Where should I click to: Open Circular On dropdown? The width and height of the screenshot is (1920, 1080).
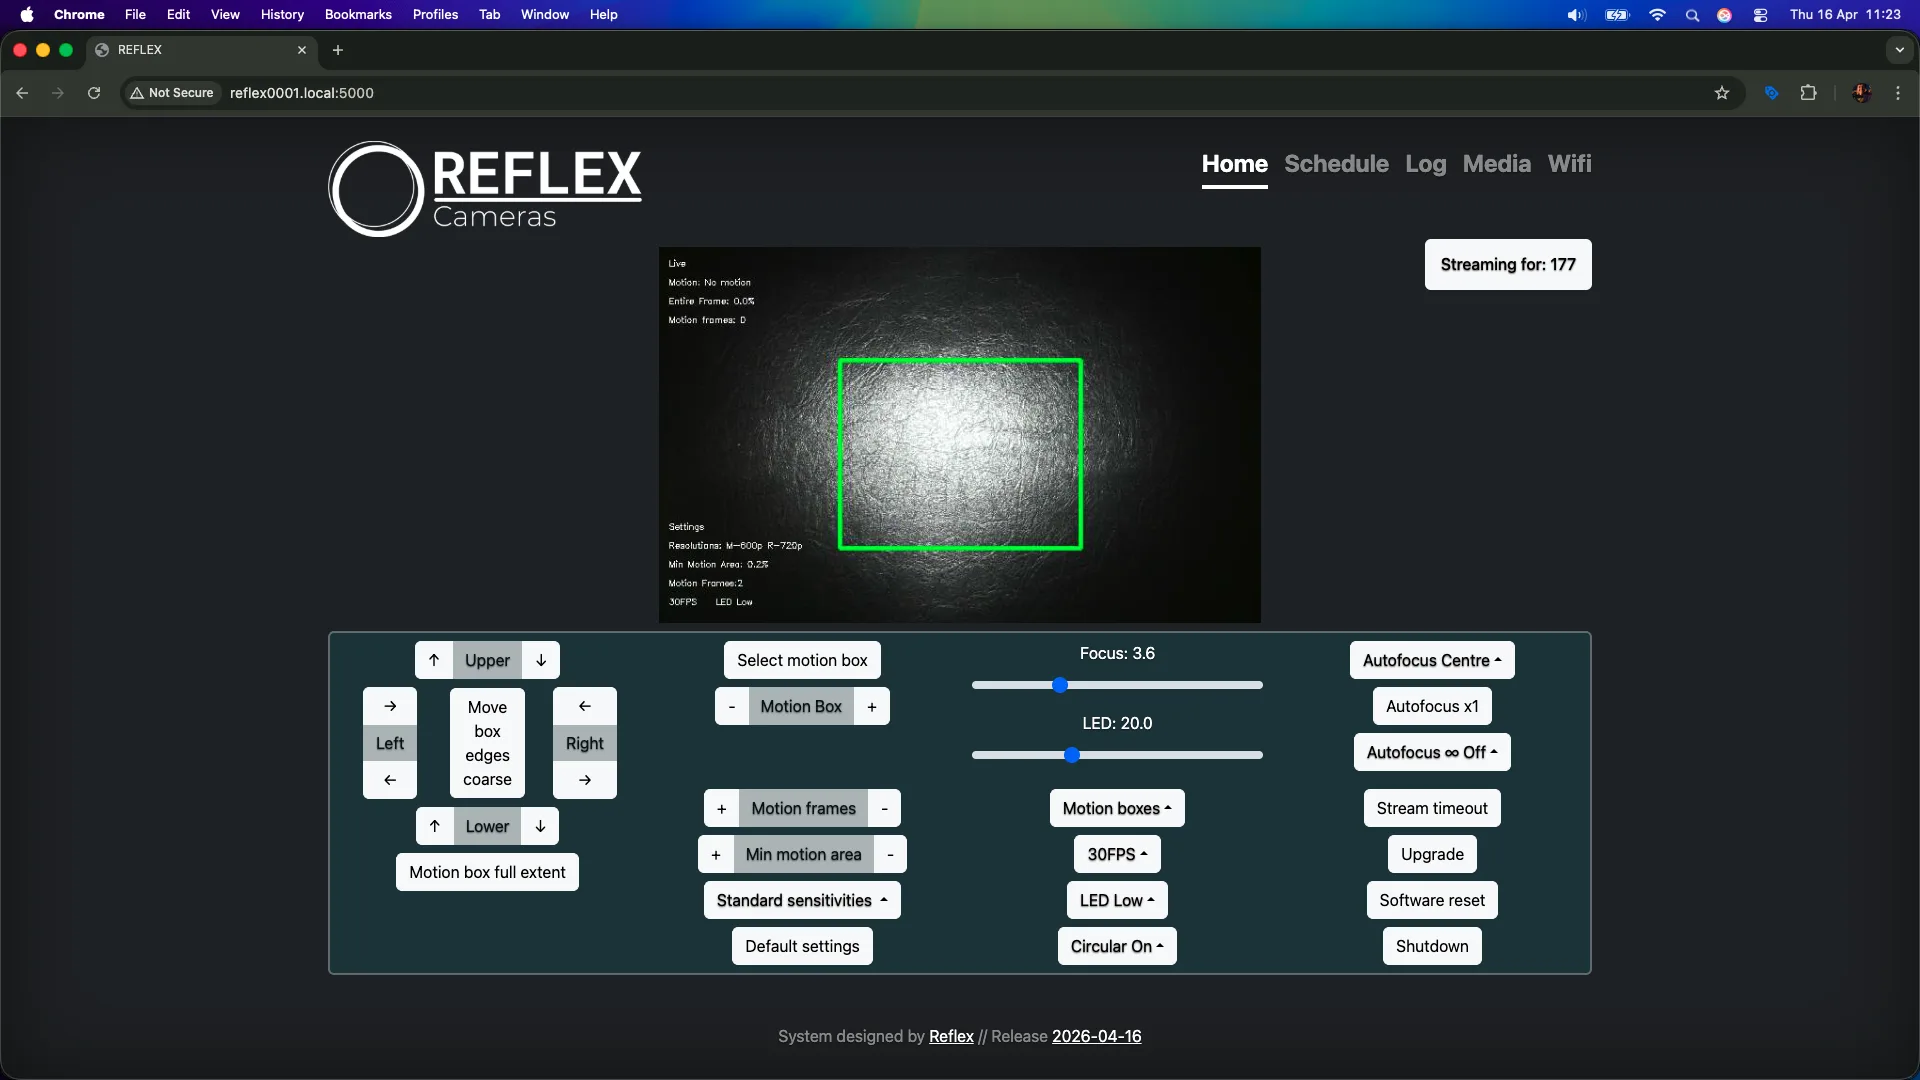[x=1117, y=946]
